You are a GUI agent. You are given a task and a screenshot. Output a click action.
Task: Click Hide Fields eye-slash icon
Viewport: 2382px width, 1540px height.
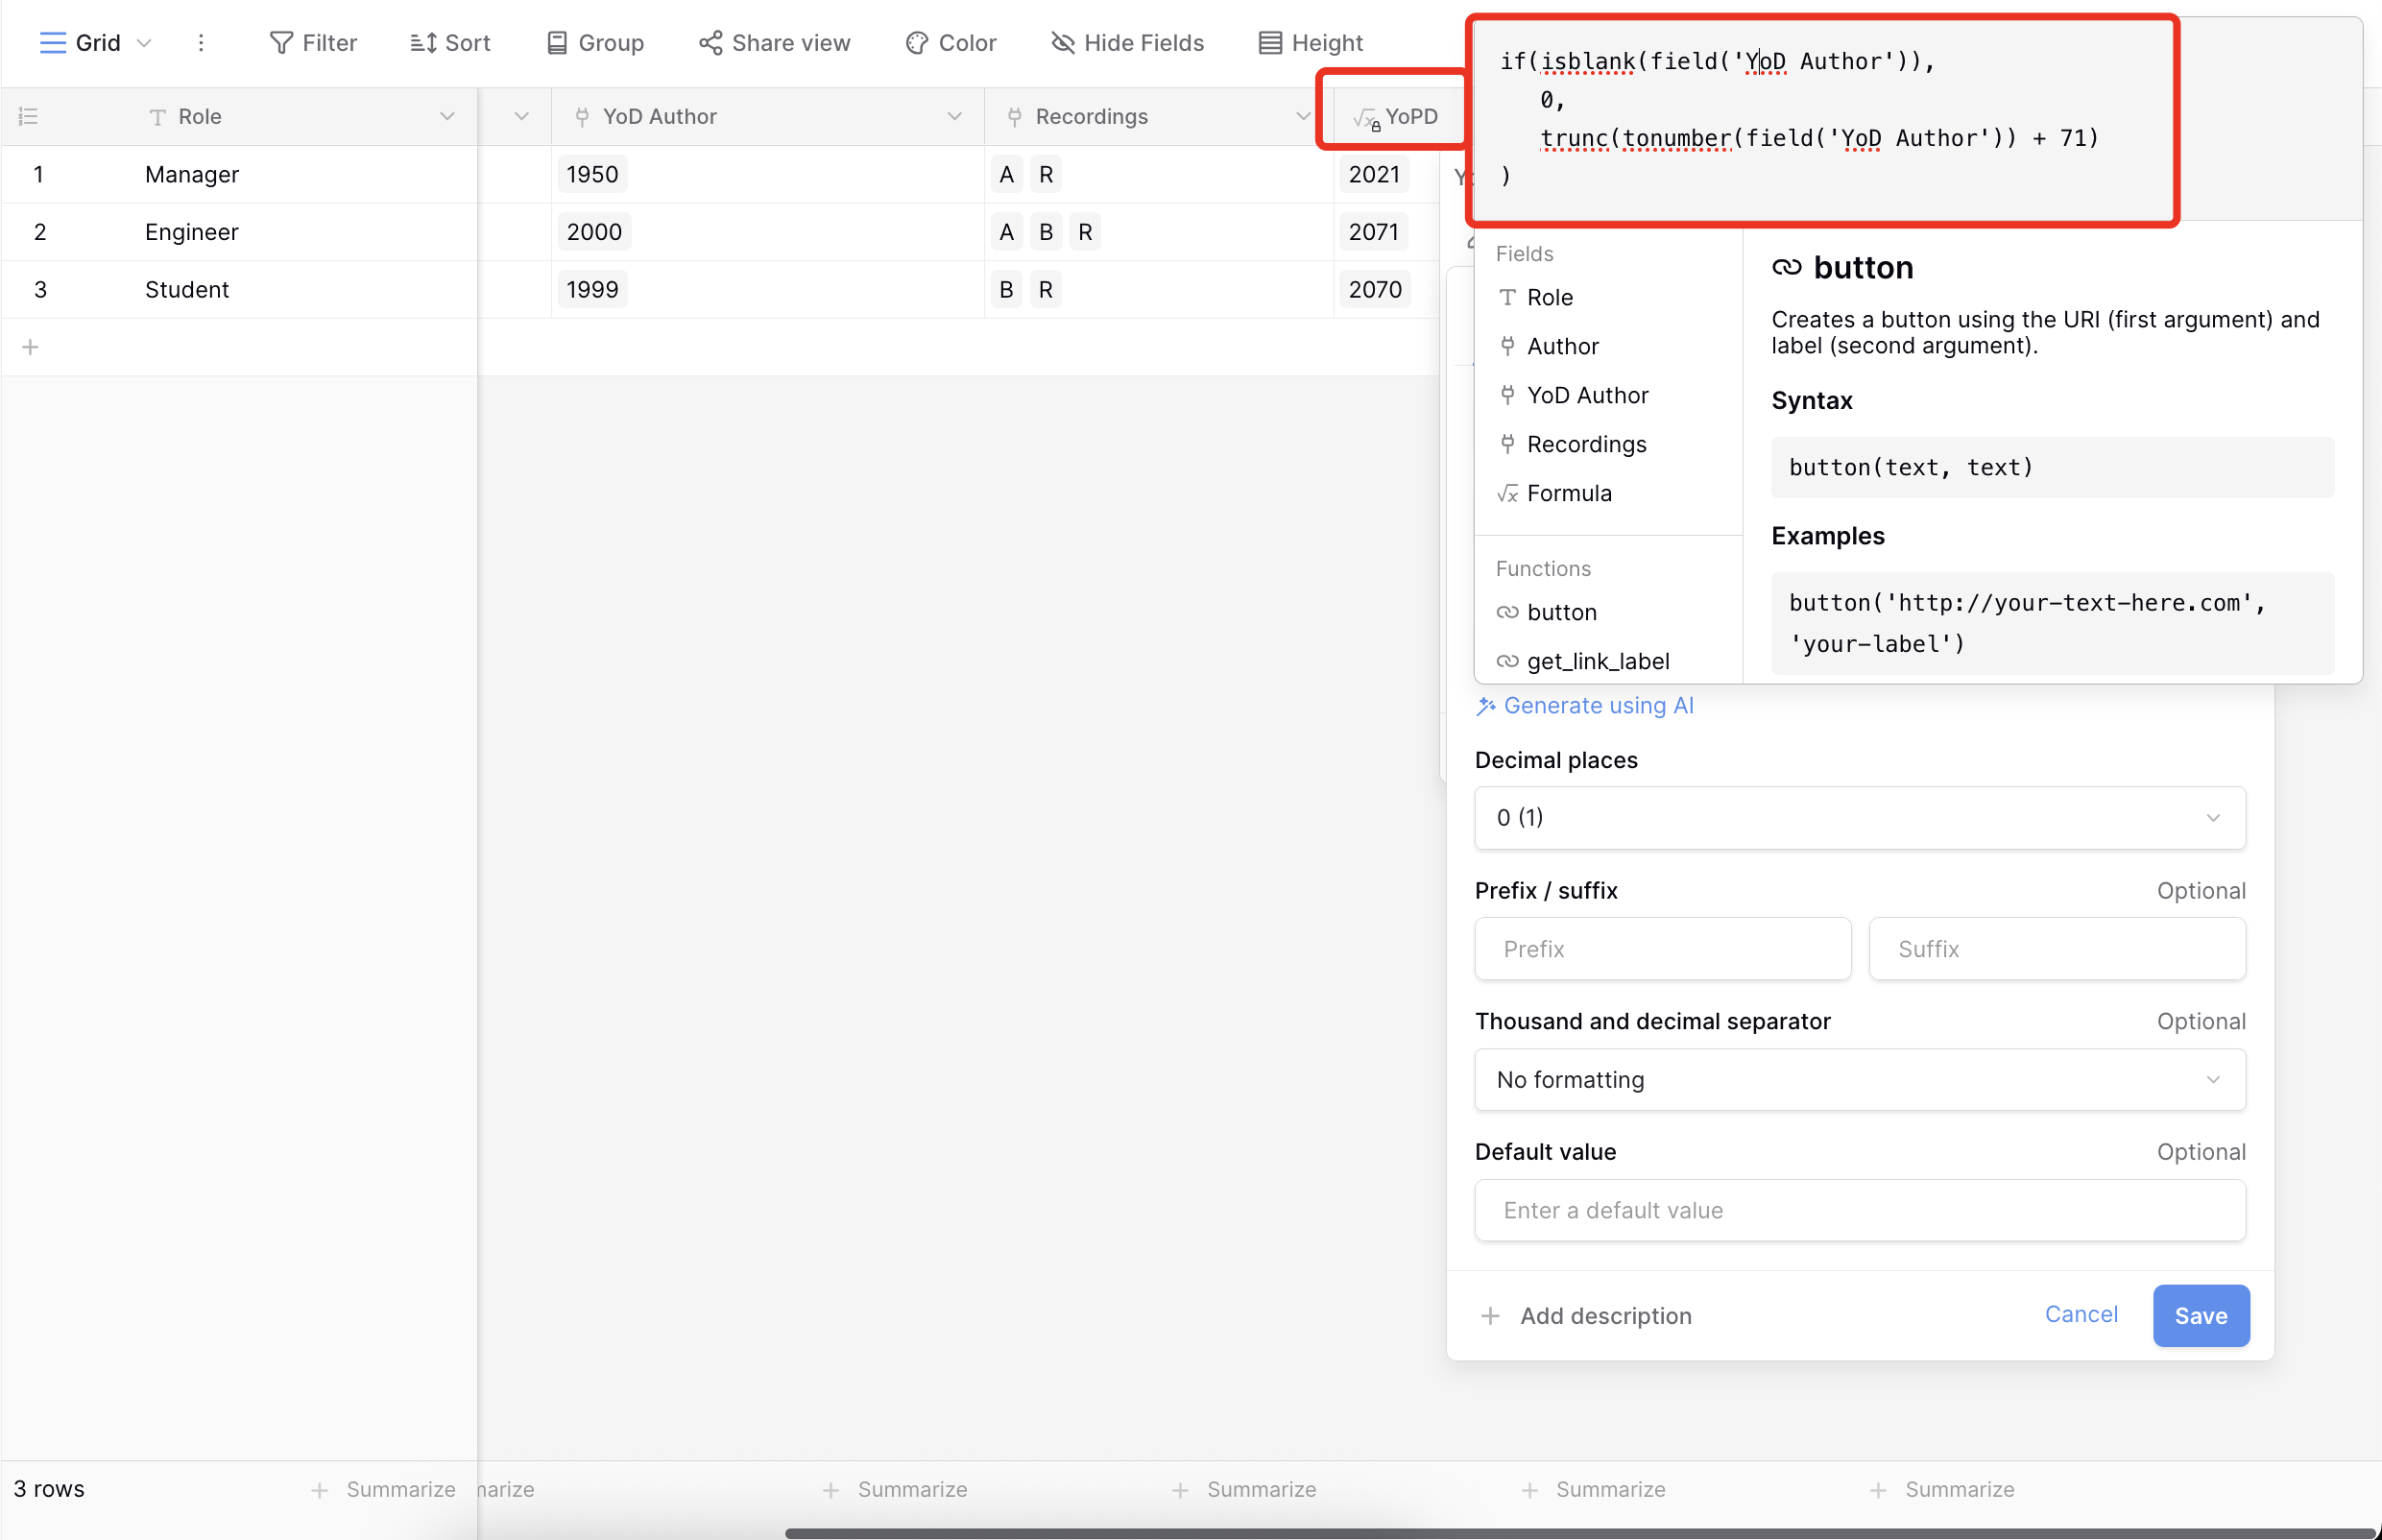coord(1063,43)
